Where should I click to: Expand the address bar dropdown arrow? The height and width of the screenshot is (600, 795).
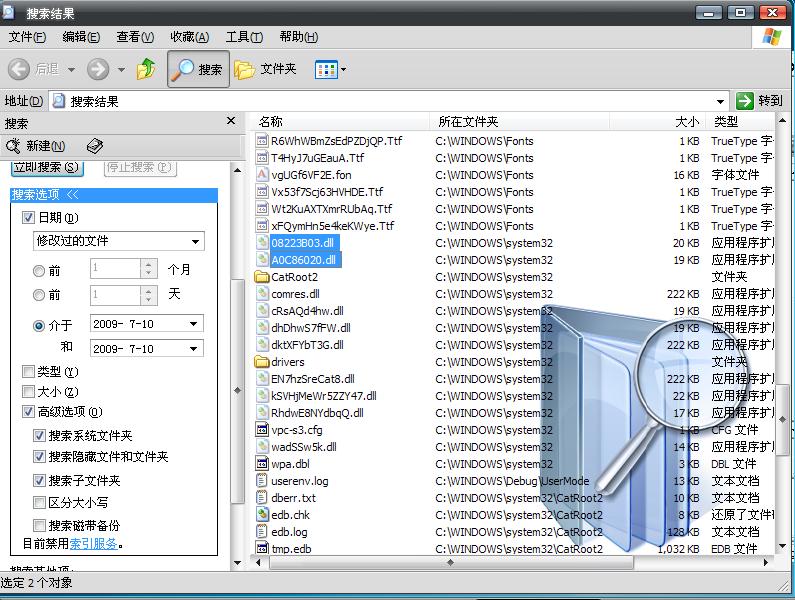coord(721,101)
